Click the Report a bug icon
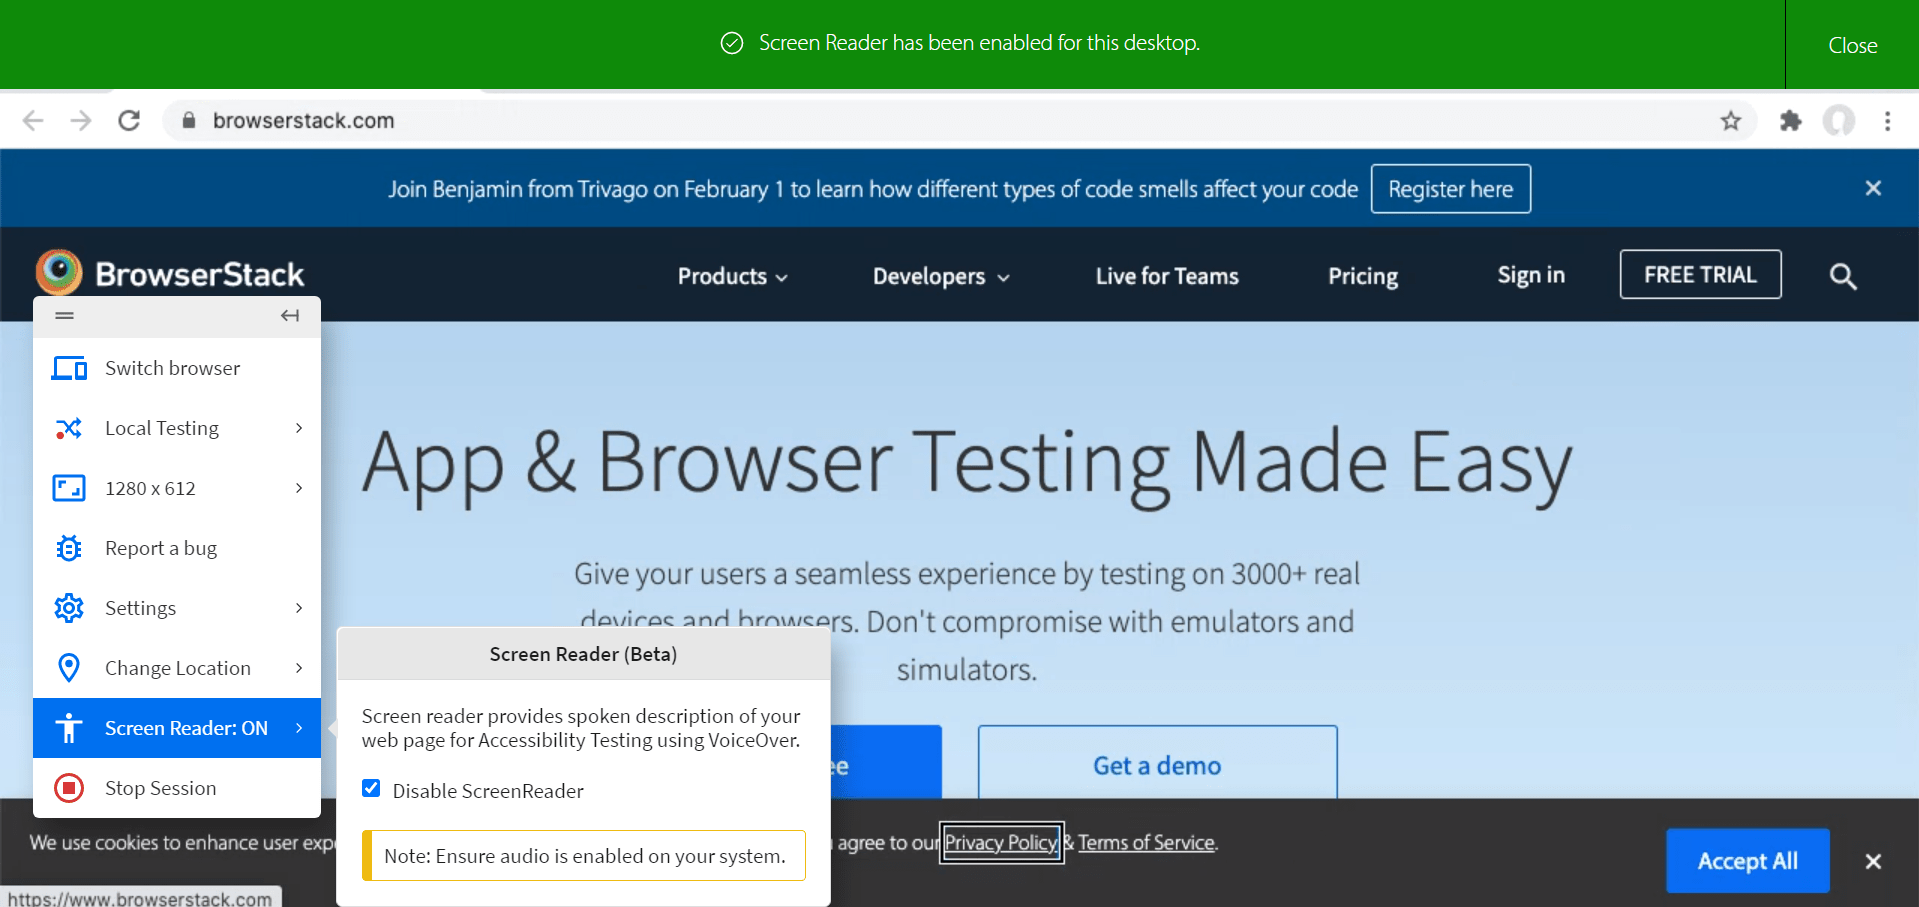The height and width of the screenshot is (907, 1919). [68, 548]
